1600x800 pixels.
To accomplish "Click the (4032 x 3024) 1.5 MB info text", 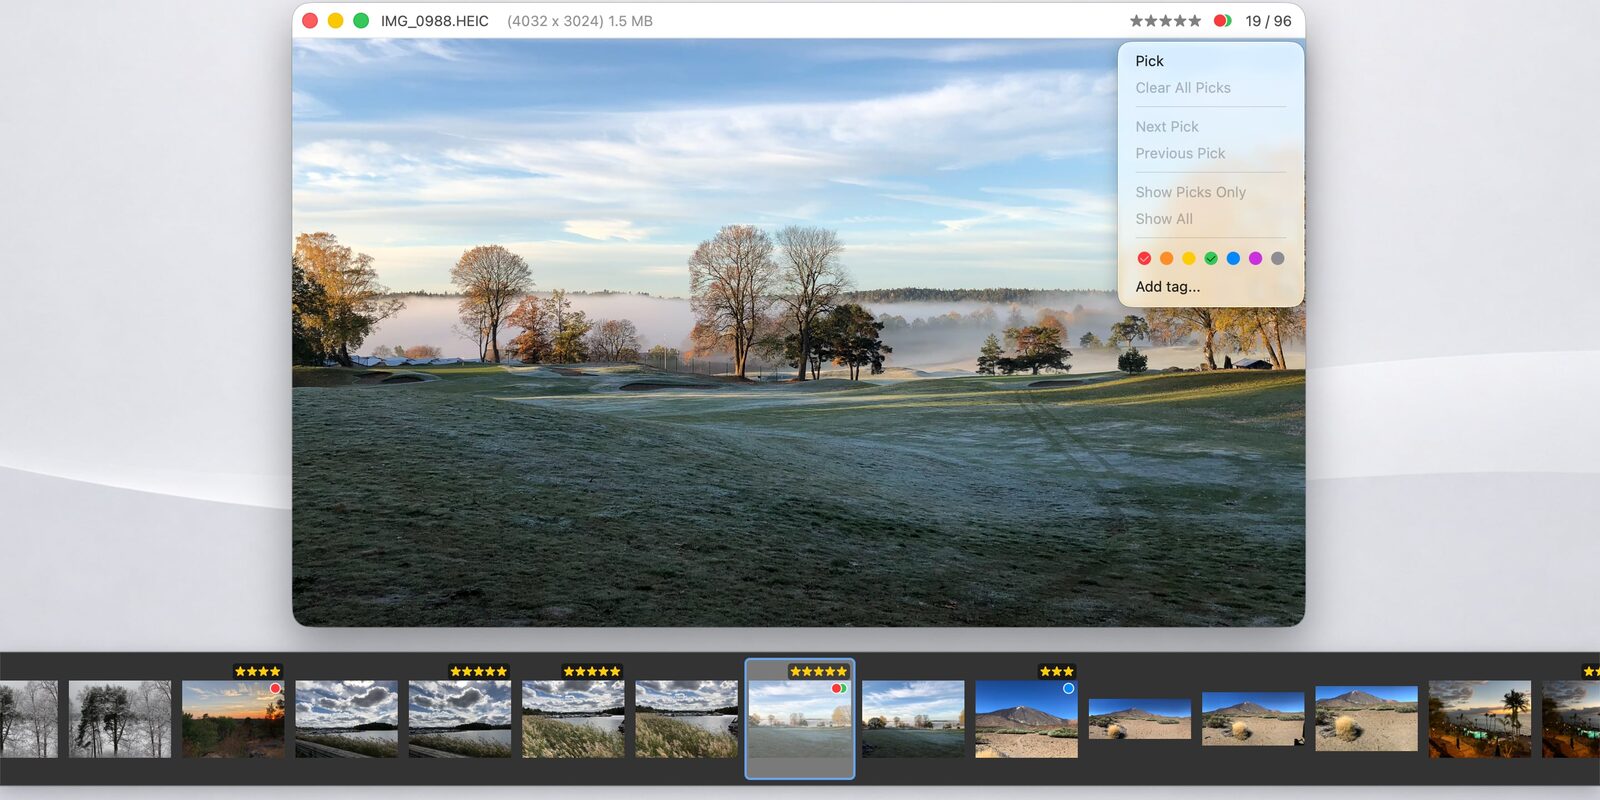I will [x=580, y=21].
